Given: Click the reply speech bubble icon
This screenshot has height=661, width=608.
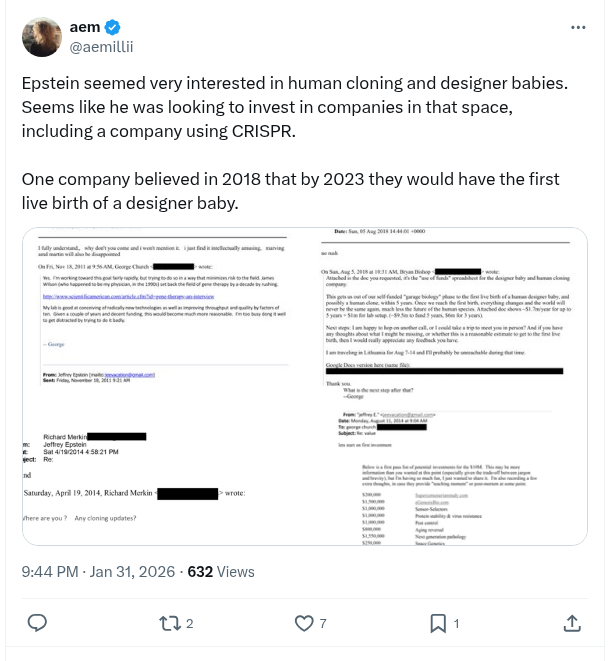Looking at the screenshot, I should (x=37, y=623).
